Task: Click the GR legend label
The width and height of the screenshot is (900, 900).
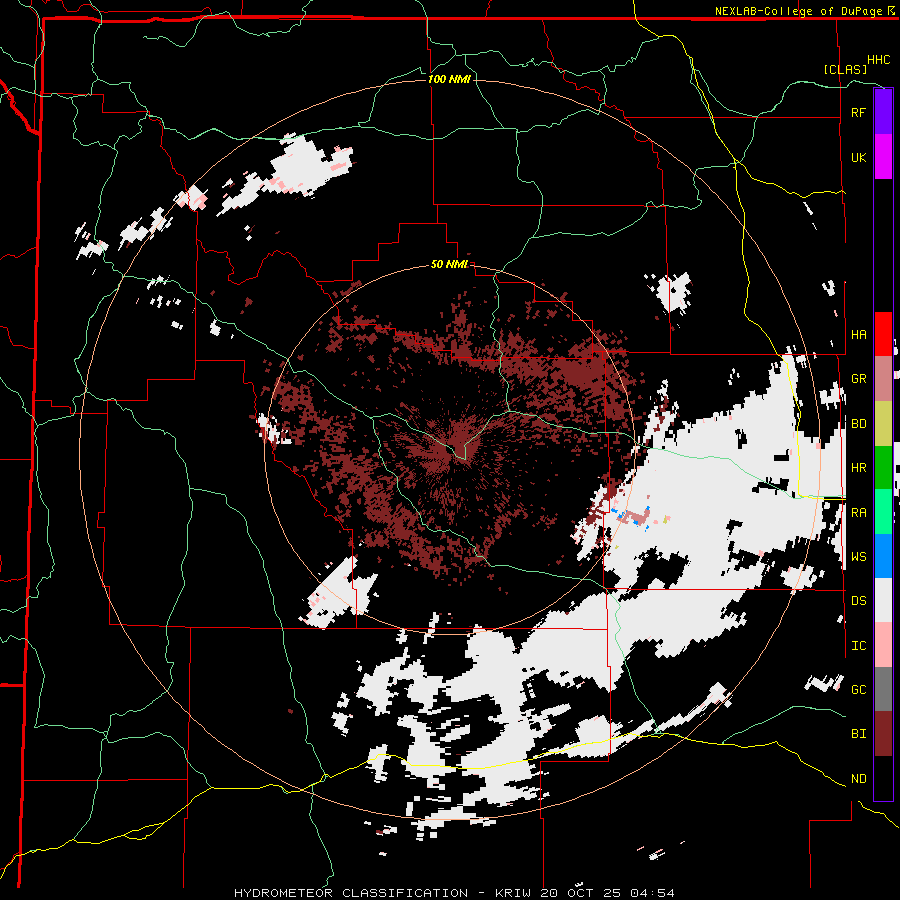Action: tap(858, 379)
